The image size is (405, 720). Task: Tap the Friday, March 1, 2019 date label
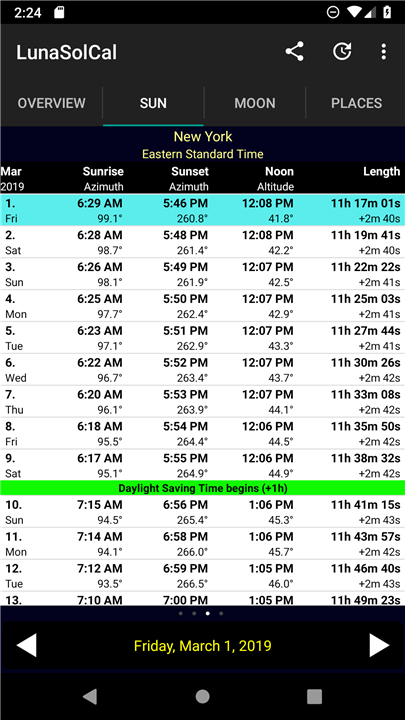[x=202, y=646]
